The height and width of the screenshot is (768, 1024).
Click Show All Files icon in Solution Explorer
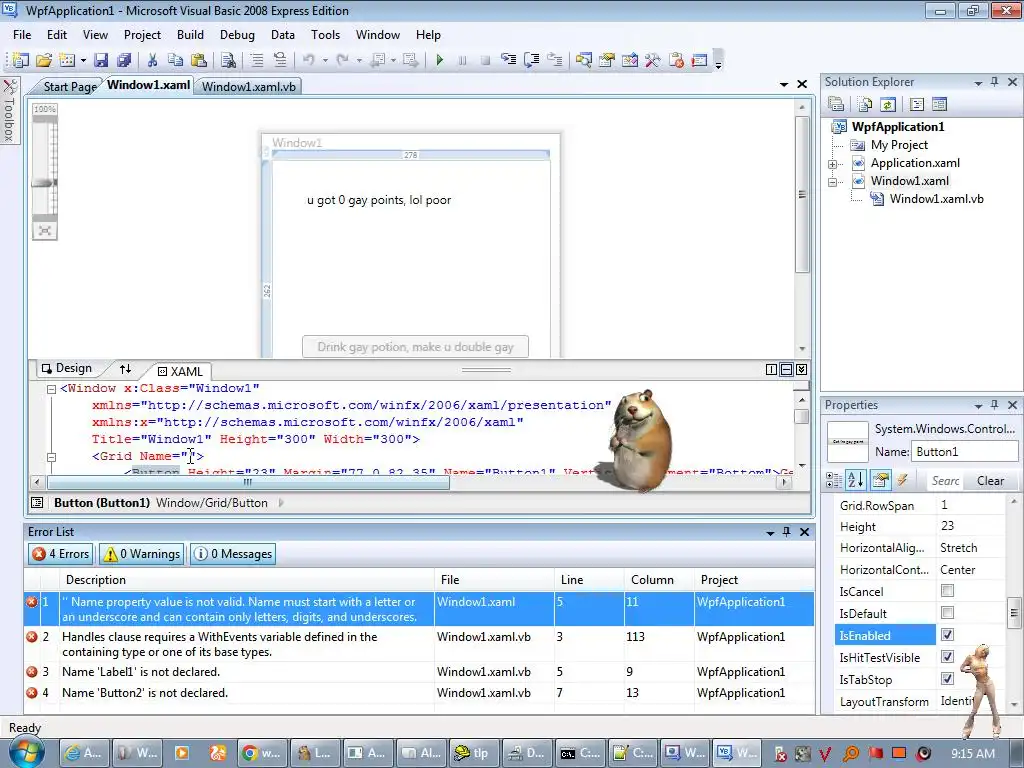tap(865, 104)
